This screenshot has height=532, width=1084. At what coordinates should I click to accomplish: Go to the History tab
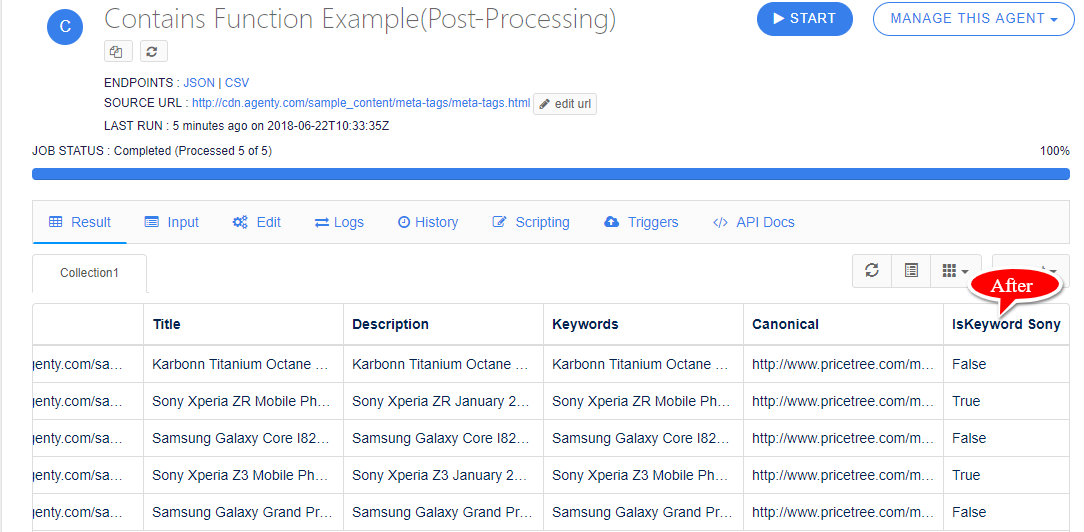(428, 222)
